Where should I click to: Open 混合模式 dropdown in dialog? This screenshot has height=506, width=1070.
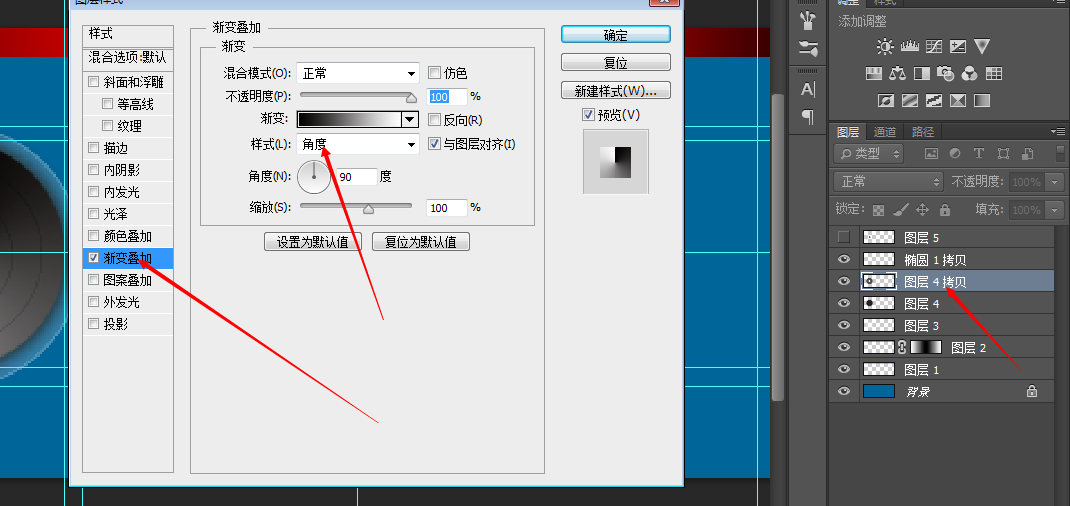coord(358,72)
